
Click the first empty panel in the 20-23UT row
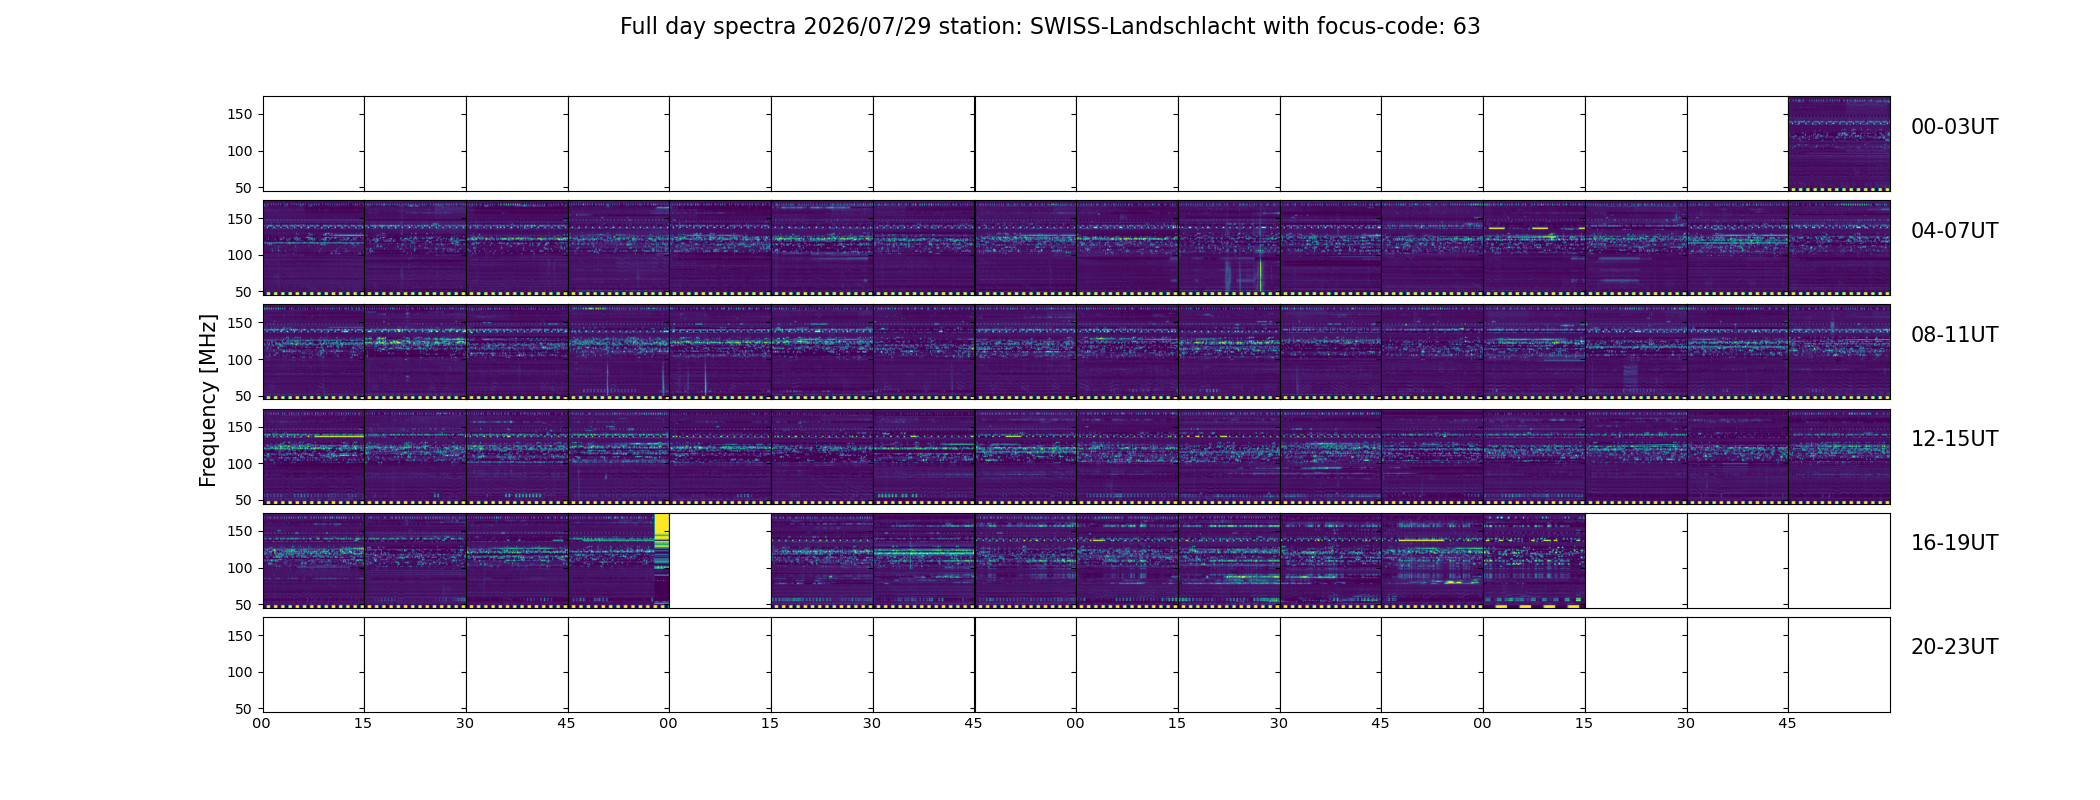(313, 665)
